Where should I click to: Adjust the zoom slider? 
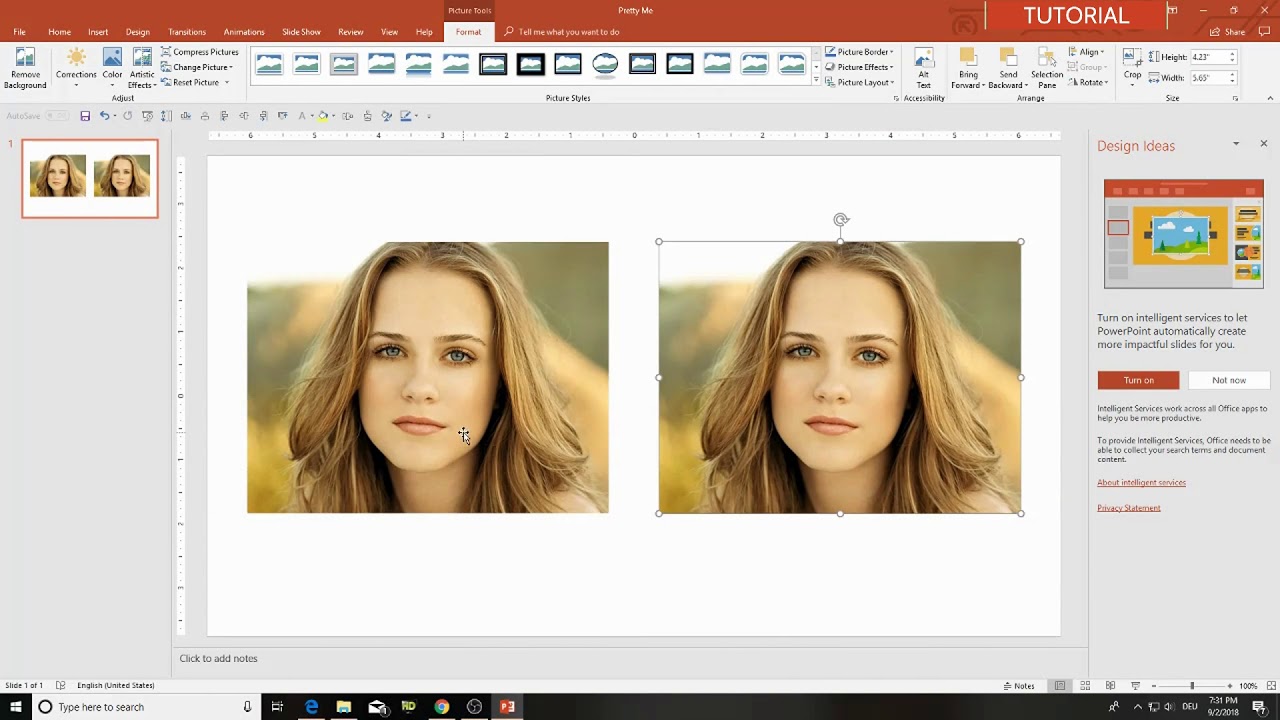(1191, 686)
